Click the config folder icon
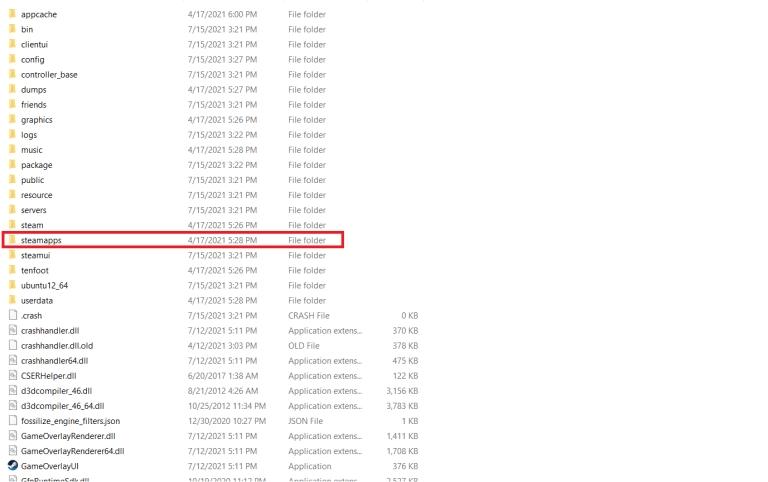 [13, 59]
